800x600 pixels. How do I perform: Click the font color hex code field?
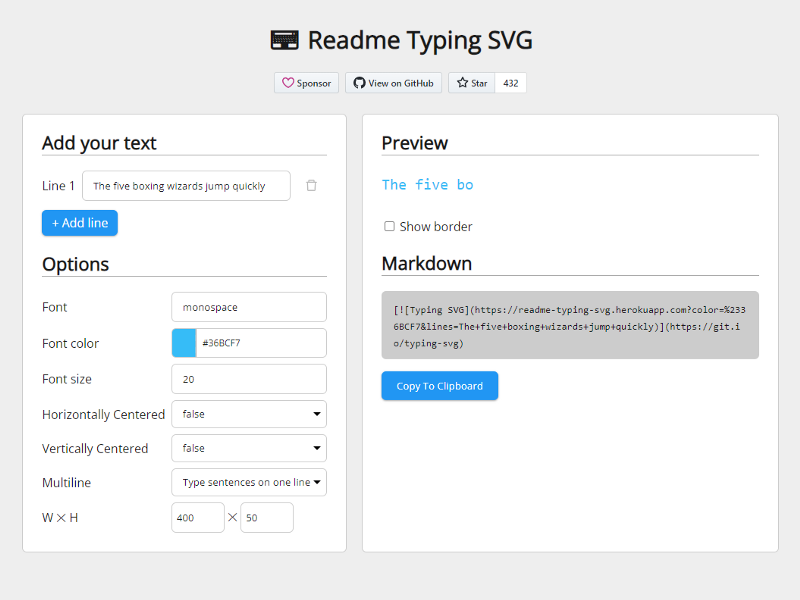click(261, 343)
